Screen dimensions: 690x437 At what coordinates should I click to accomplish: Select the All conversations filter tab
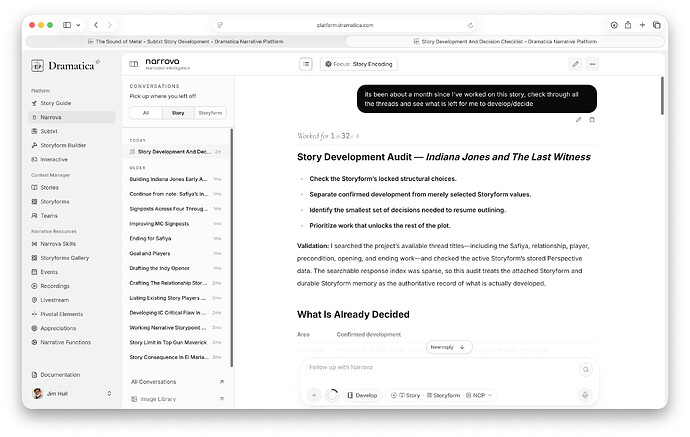tap(146, 113)
